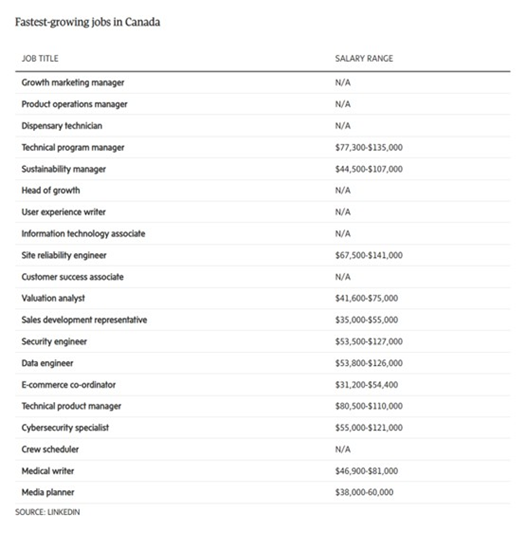Click Information technology associate row
525x533 pixels.
coord(262,234)
